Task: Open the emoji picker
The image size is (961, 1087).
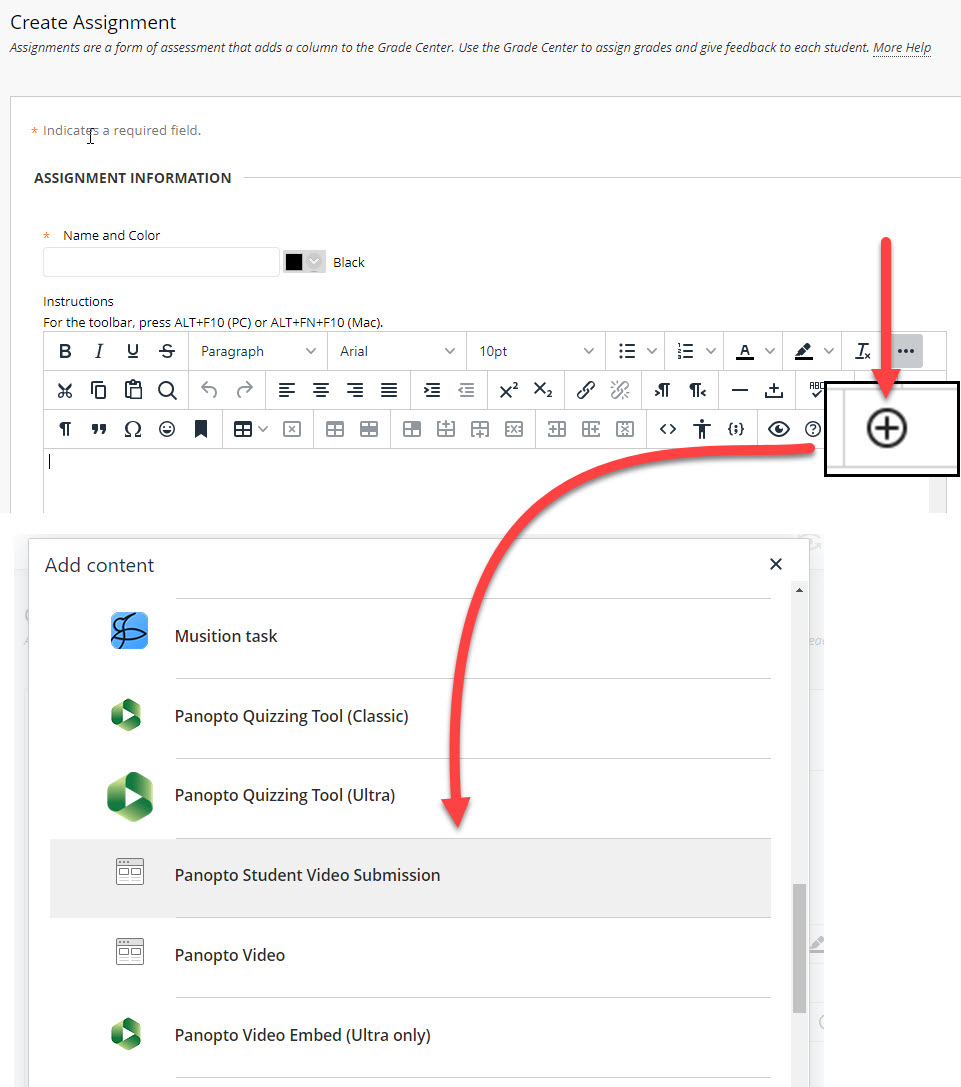Action: [x=167, y=429]
